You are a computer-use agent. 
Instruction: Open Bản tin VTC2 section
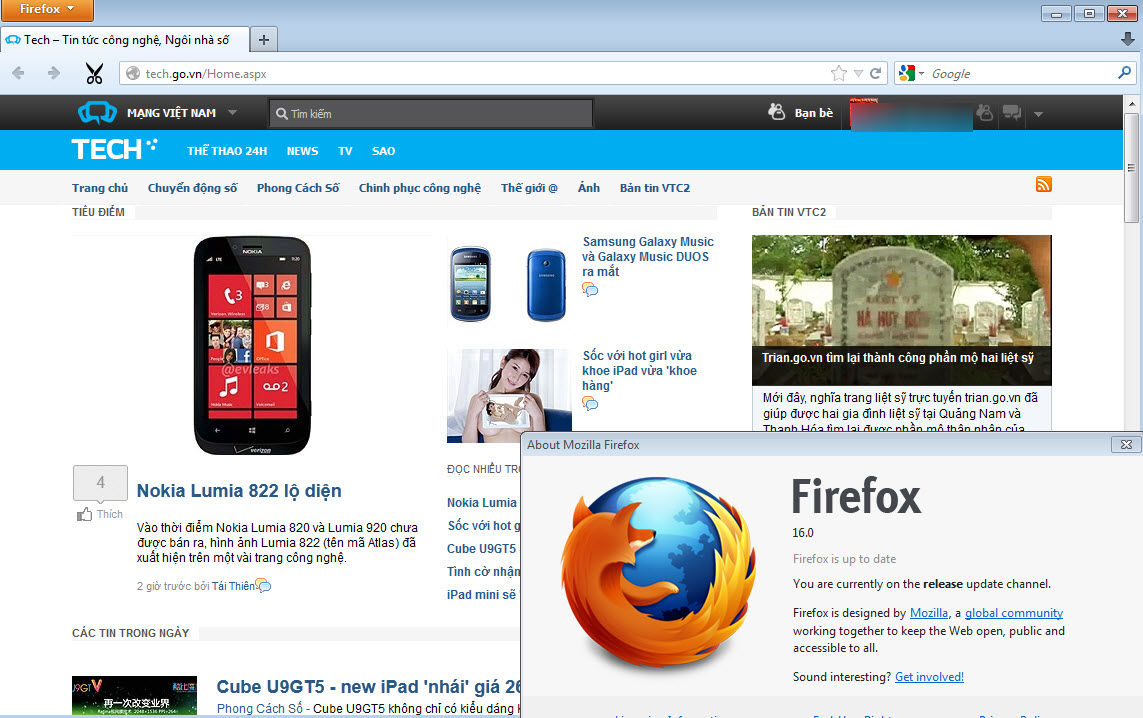pyautogui.click(x=655, y=188)
